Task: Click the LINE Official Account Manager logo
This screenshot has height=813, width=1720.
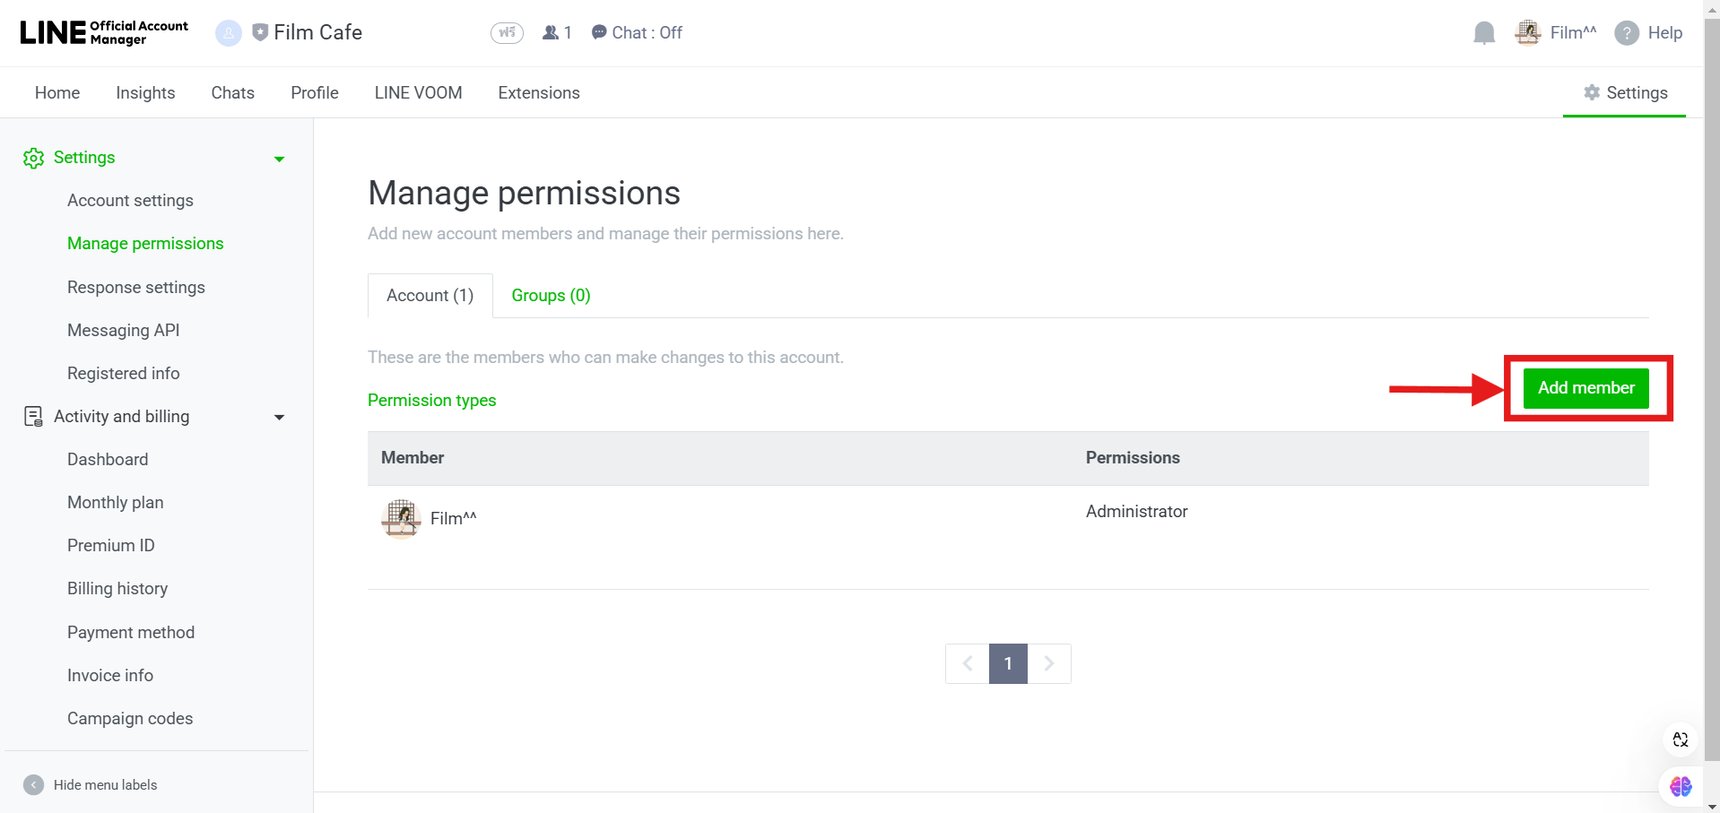Action: pos(104,32)
